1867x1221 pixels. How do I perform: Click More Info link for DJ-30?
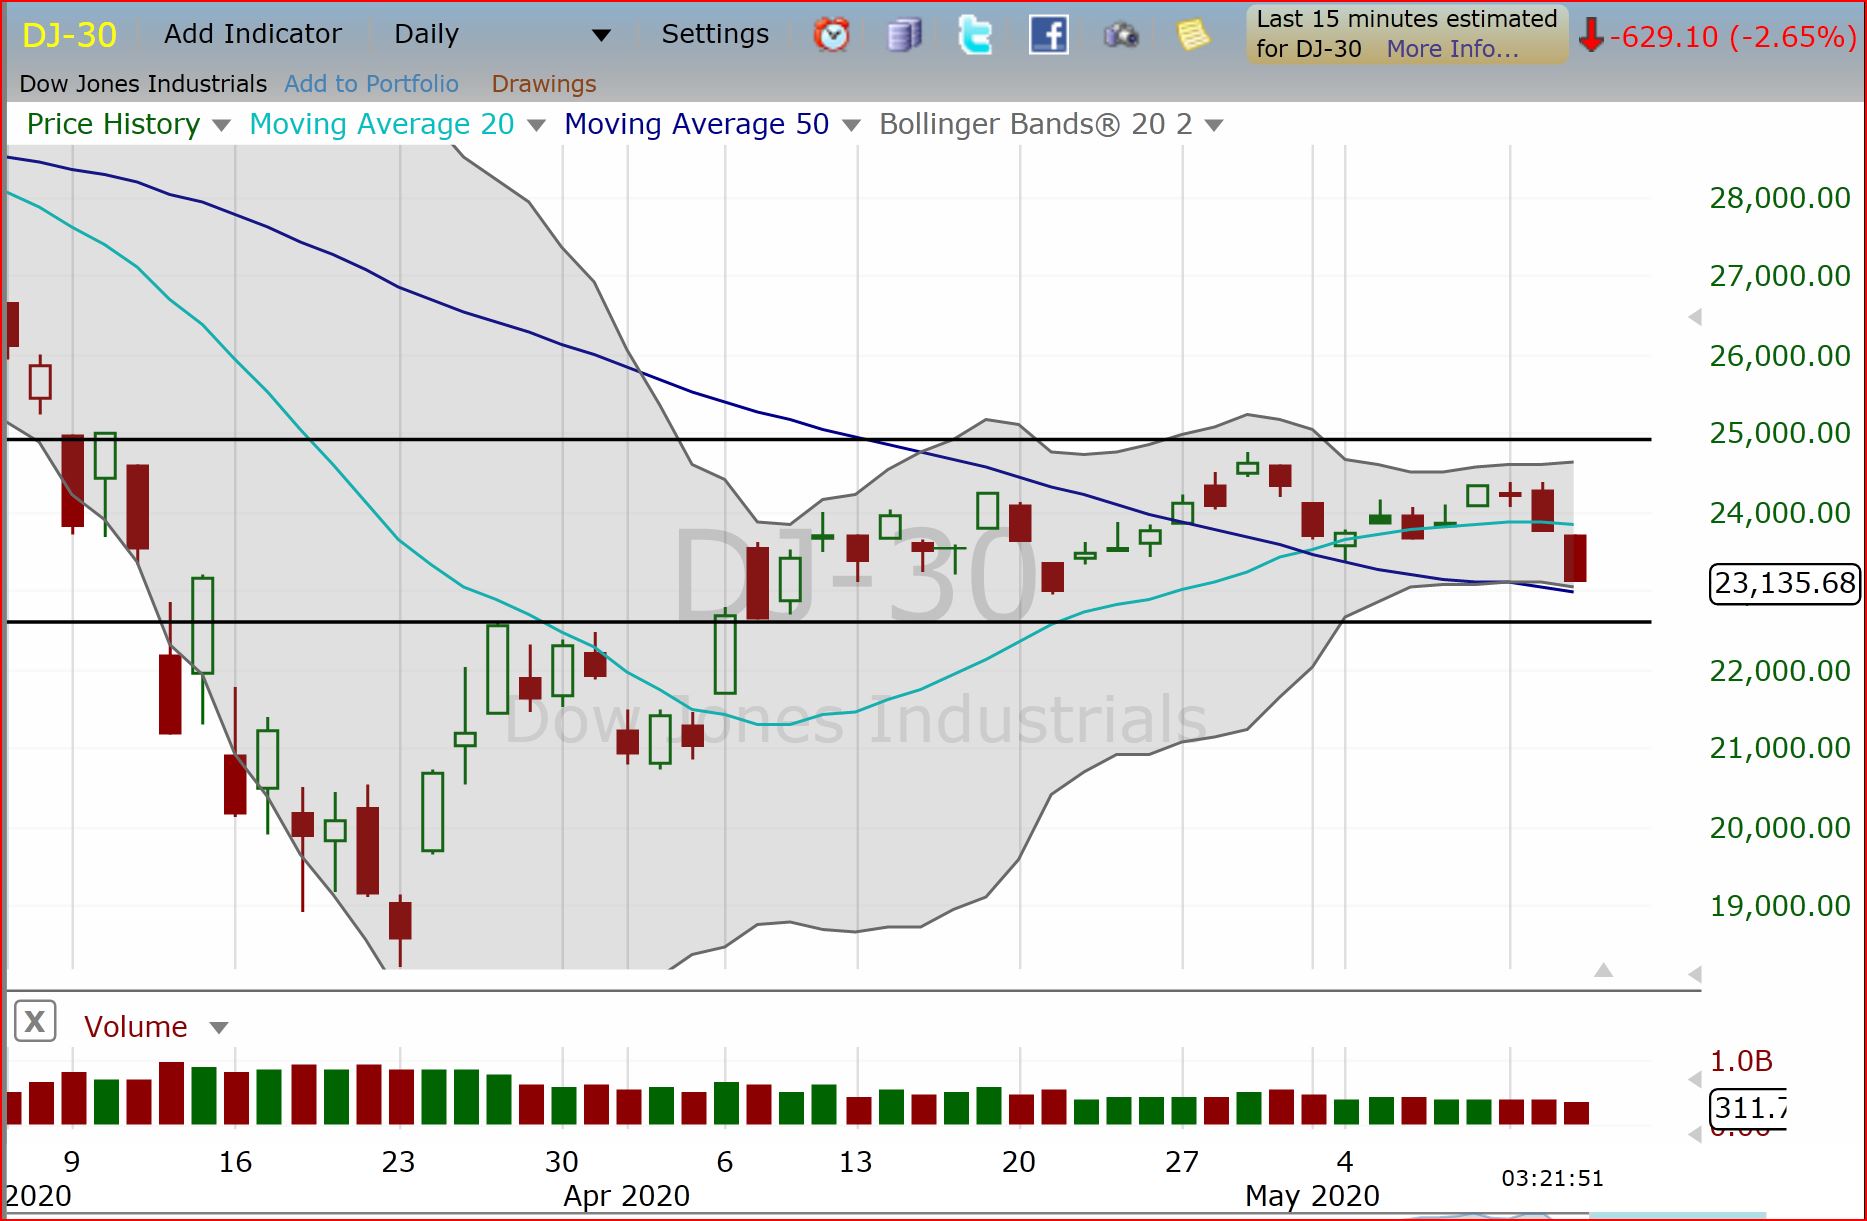[1452, 49]
